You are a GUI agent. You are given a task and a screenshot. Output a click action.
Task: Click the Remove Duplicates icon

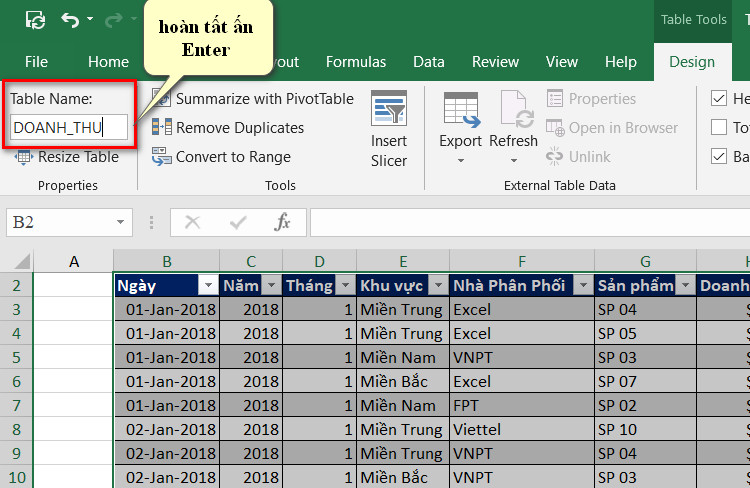[x=162, y=127]
